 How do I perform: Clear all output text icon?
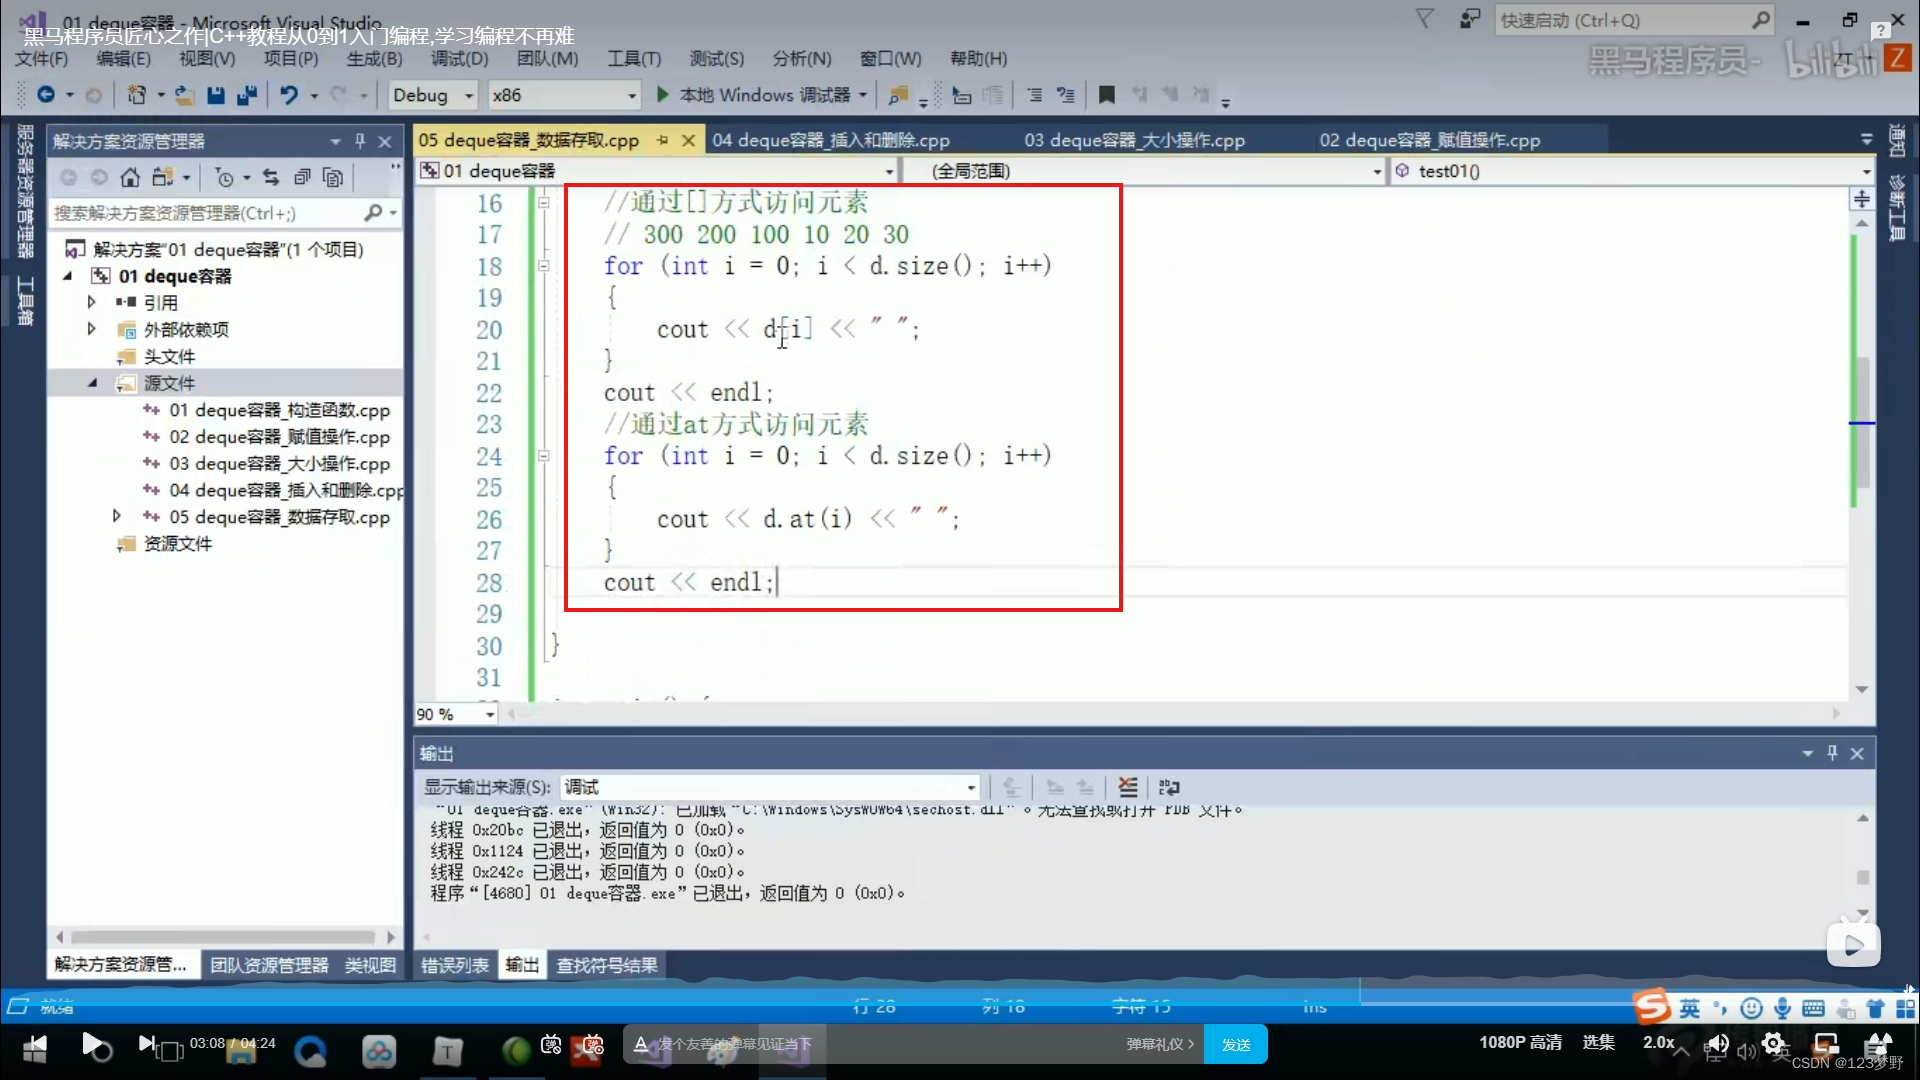[1128, 787]
